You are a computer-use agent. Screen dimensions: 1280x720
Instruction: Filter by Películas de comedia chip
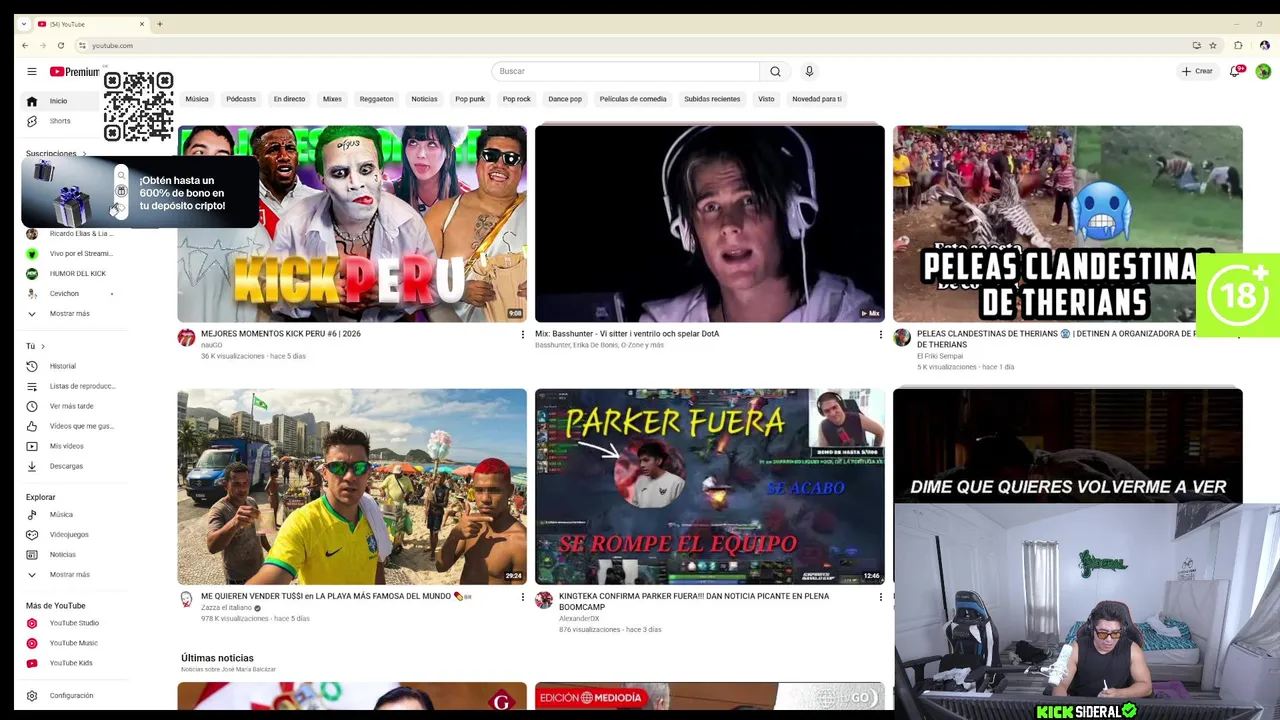click(633, 99)
